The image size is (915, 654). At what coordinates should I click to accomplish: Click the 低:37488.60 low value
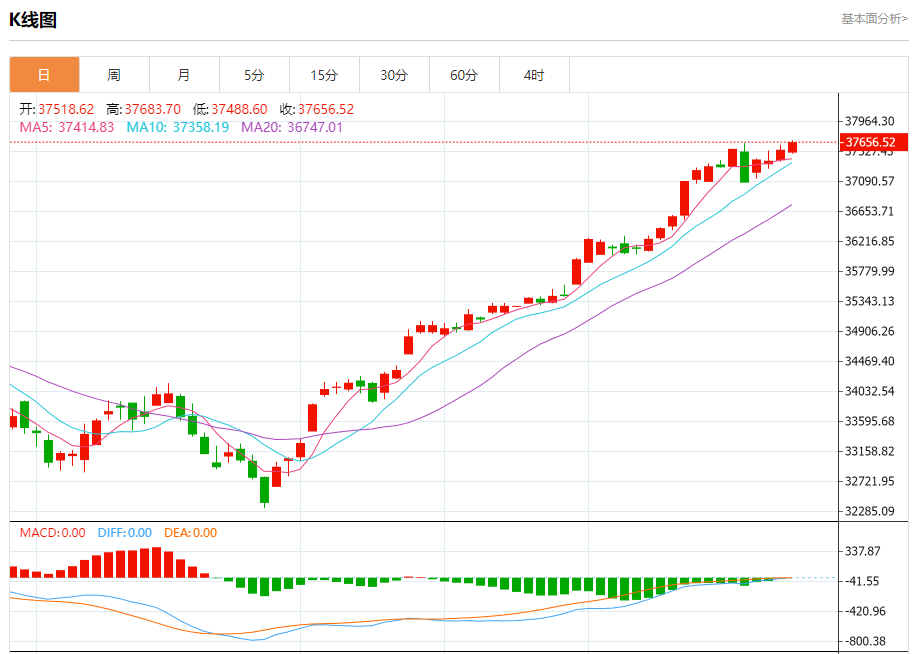click(230, 109)
